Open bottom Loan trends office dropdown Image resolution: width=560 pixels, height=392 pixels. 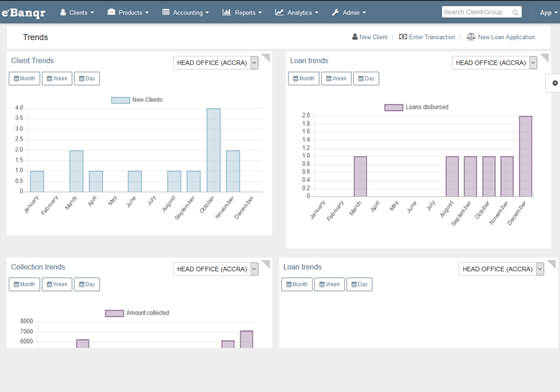[501, 269]
